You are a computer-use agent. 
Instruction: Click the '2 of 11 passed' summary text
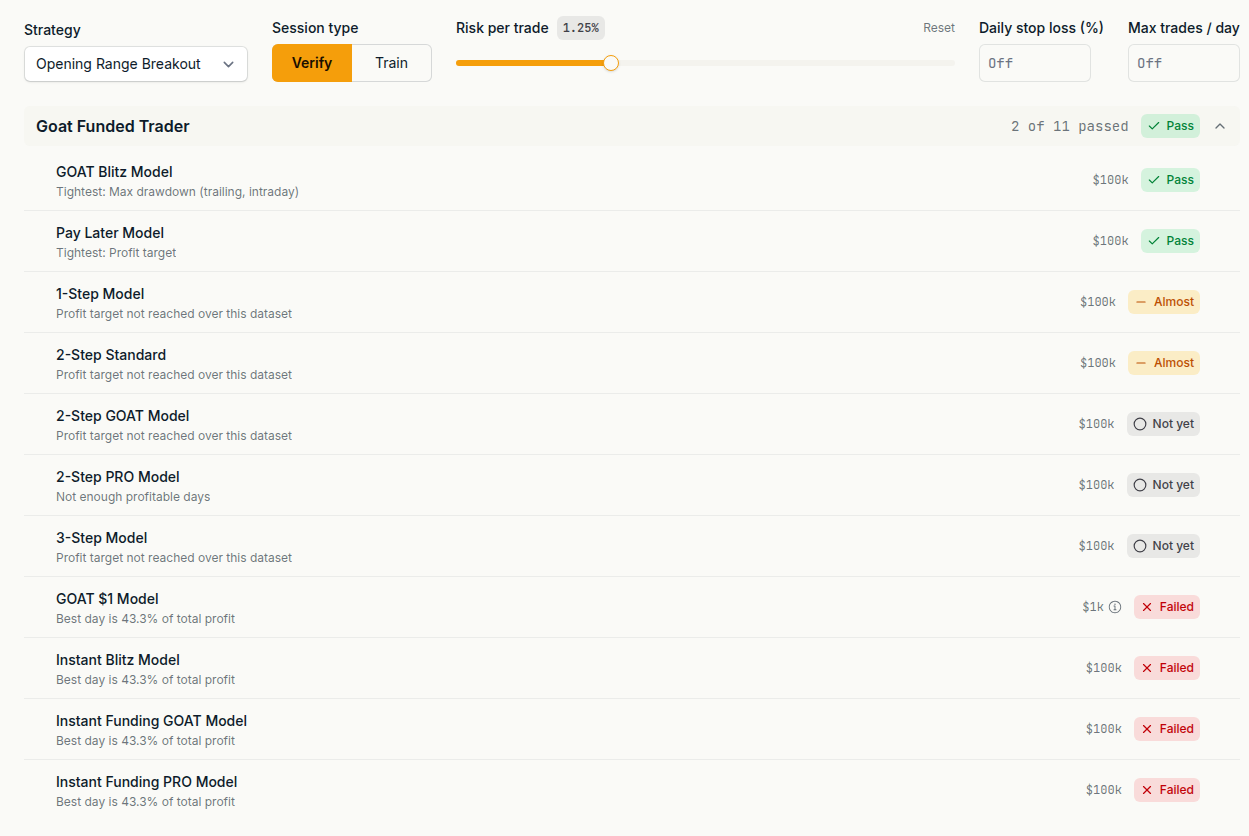click(x=1070, y=126)
